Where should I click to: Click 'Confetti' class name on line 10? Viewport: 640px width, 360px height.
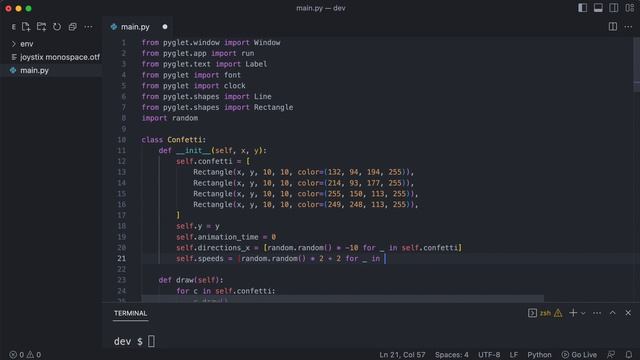pos(185,140)
